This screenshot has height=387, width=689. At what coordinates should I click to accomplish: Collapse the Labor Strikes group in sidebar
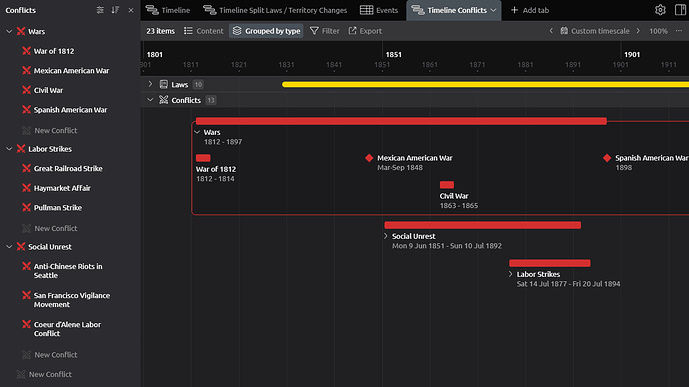(9, 149)
